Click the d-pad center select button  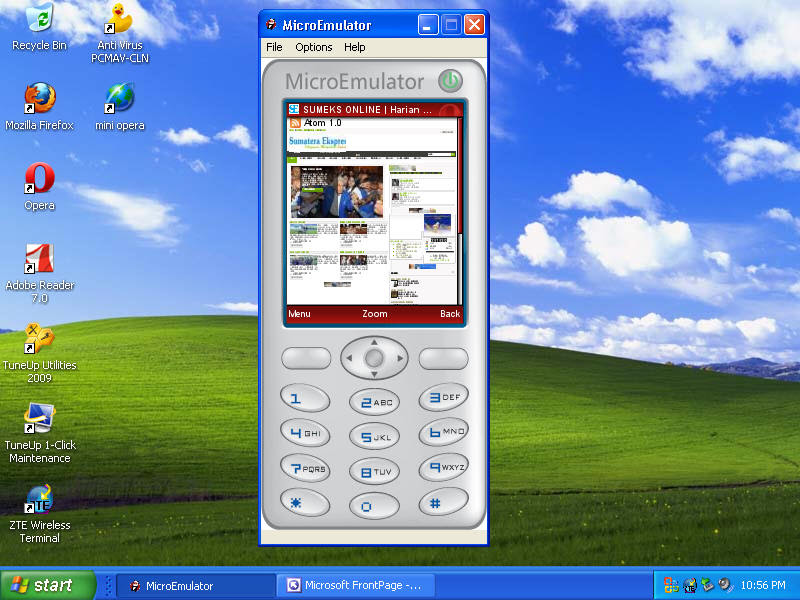pos(374,358)
